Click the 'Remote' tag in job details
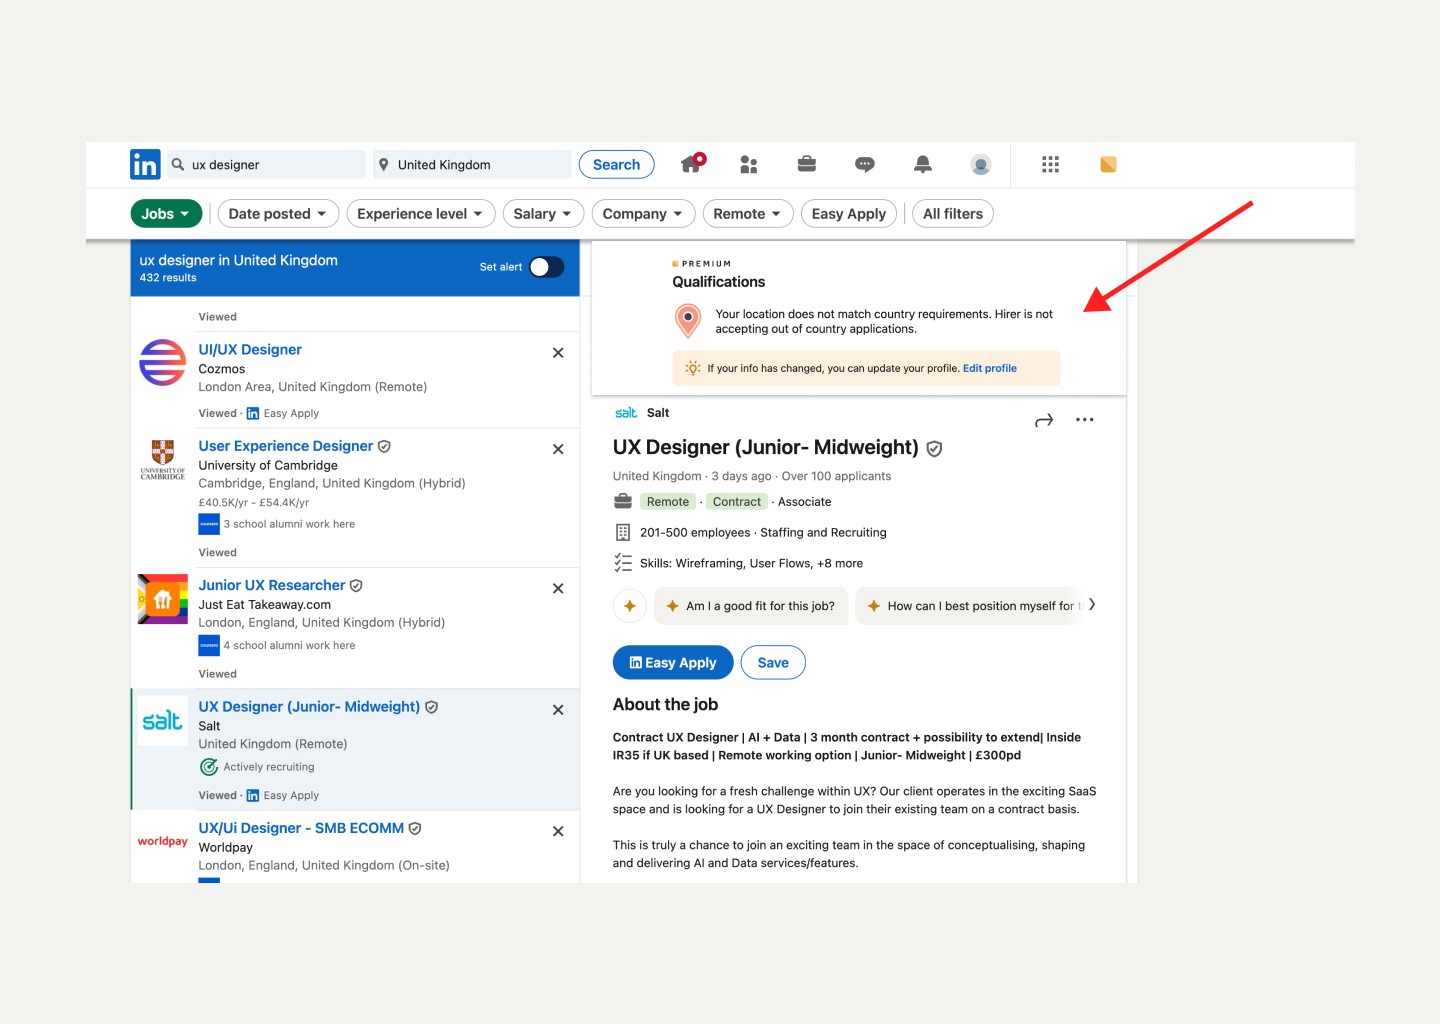 (x=668, y=502)
